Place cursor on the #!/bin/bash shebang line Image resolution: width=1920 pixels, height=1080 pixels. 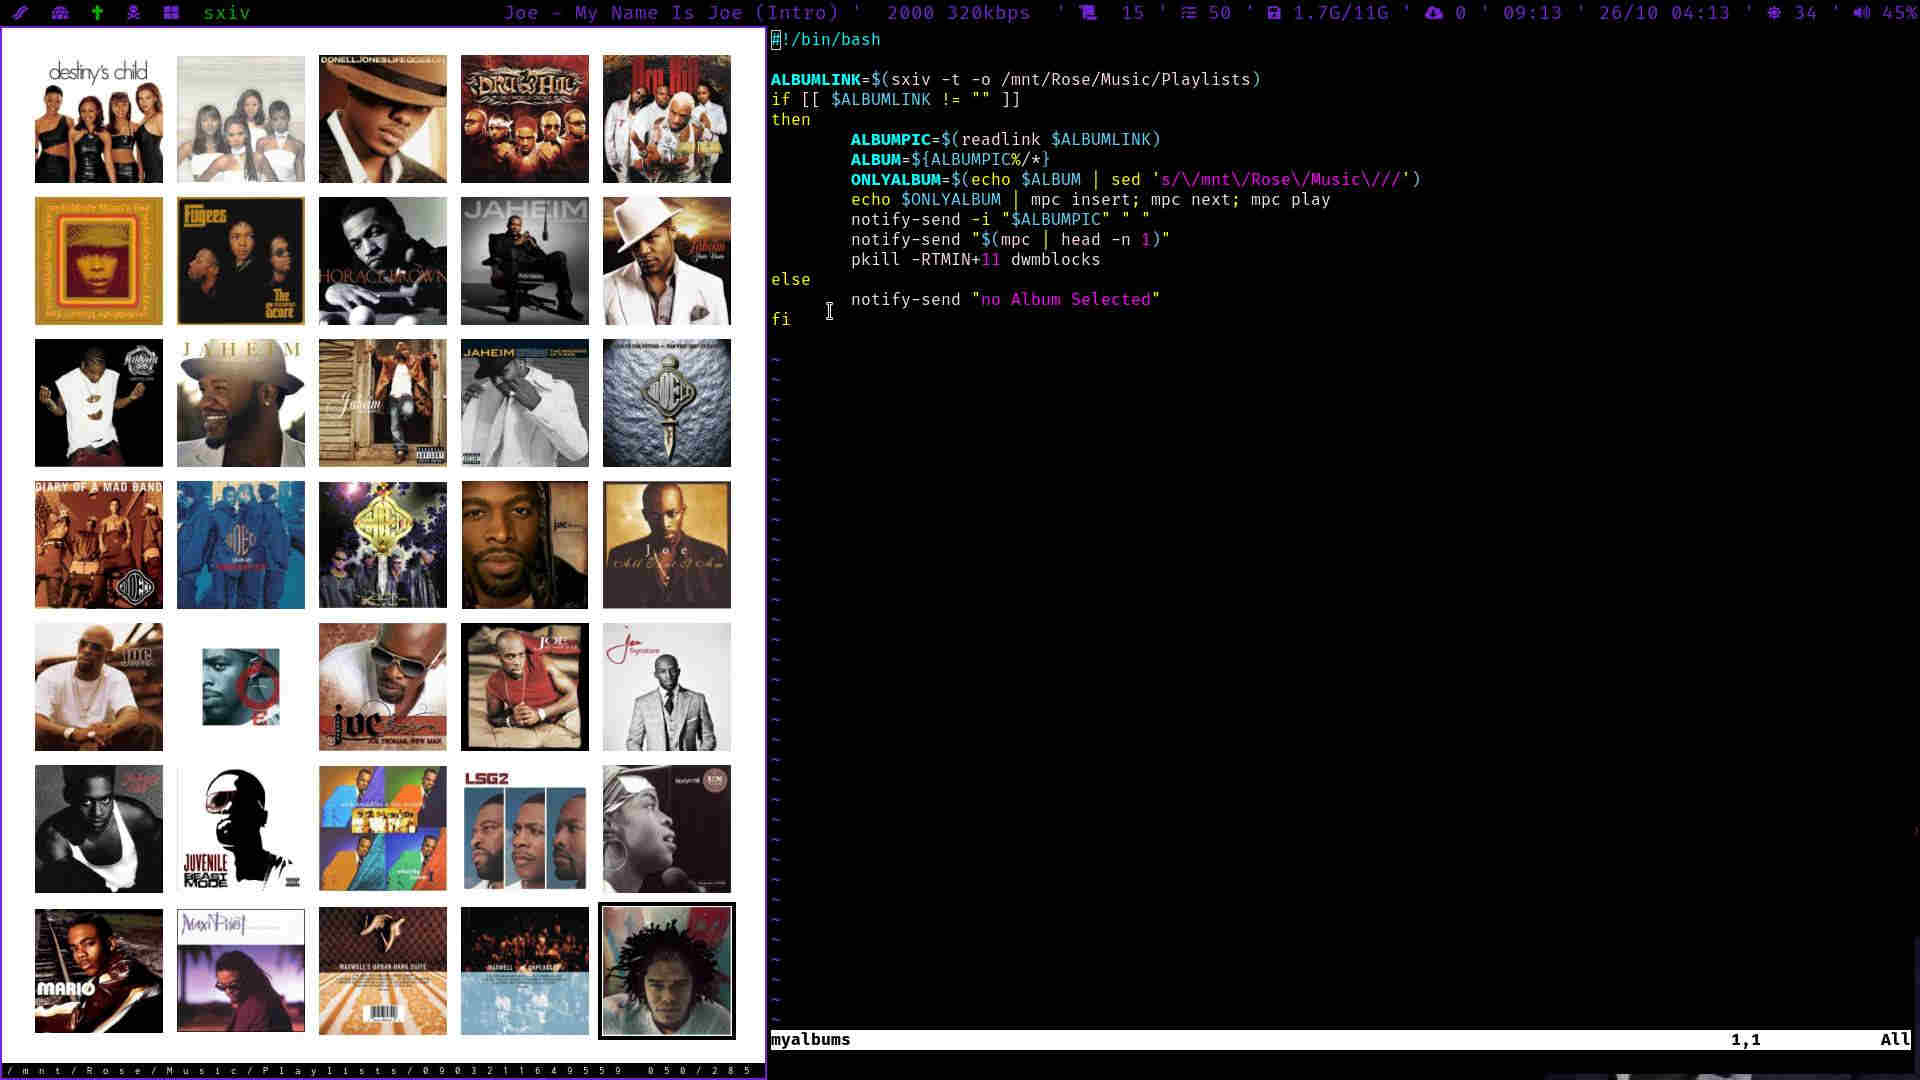(826, 39)
